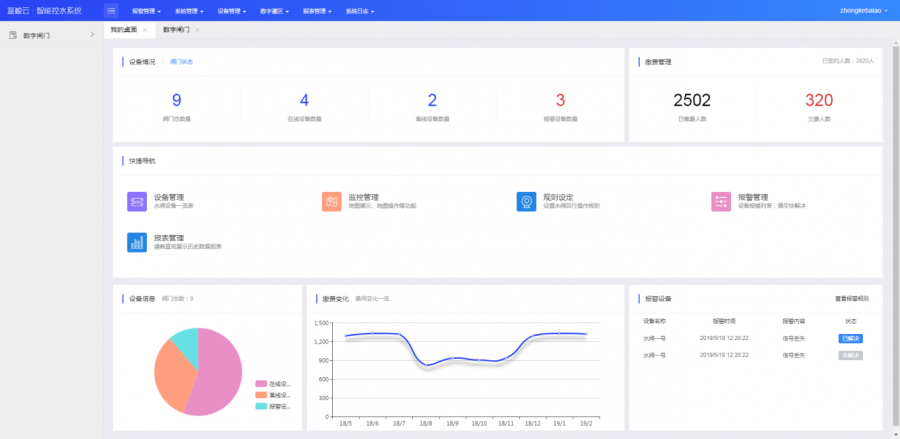This screenshot has height=439, width=900.
Task: Click the 闸门总数：9 text in 设备信息
Action: (177, 298)
